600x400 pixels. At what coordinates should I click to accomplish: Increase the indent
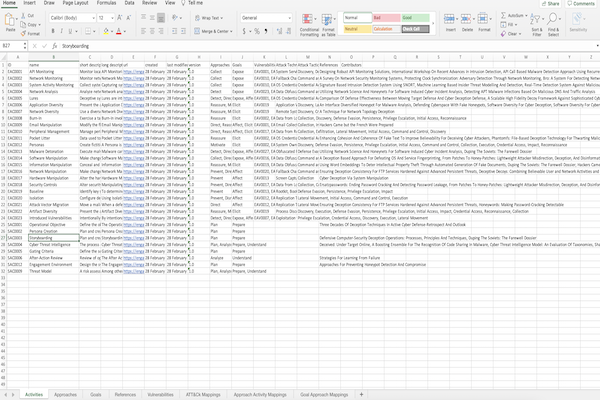(183, 31)
